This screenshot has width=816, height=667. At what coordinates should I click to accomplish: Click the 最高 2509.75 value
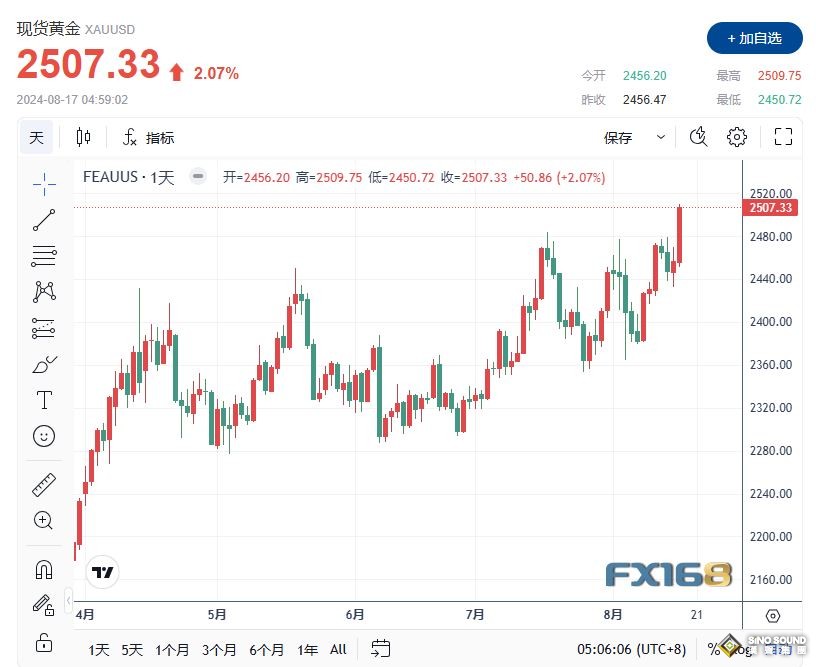tap(779, 76)
